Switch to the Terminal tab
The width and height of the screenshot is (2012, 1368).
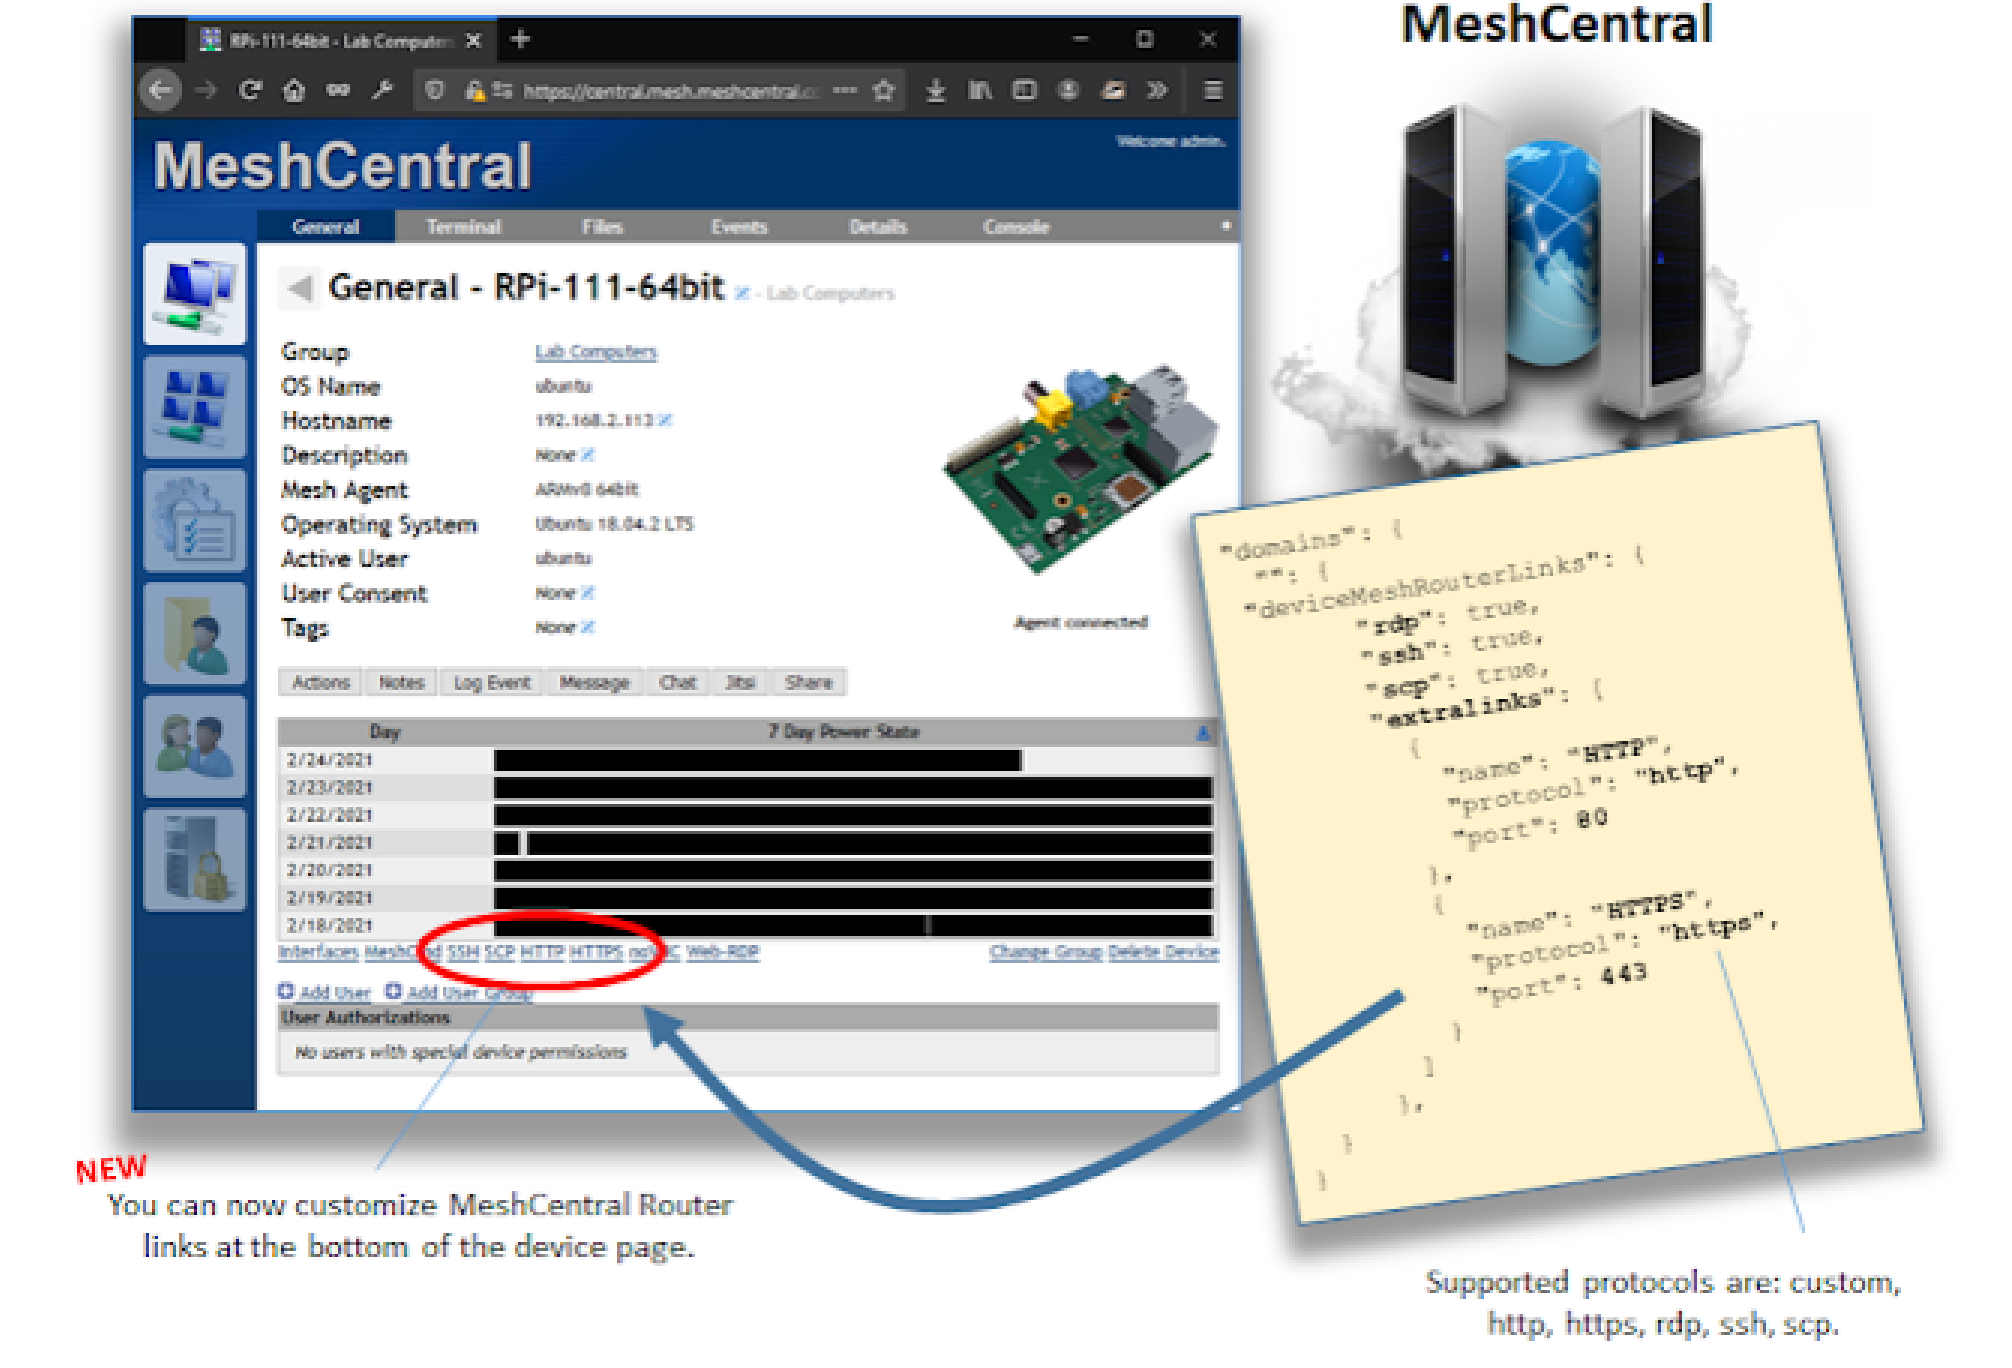465,226
